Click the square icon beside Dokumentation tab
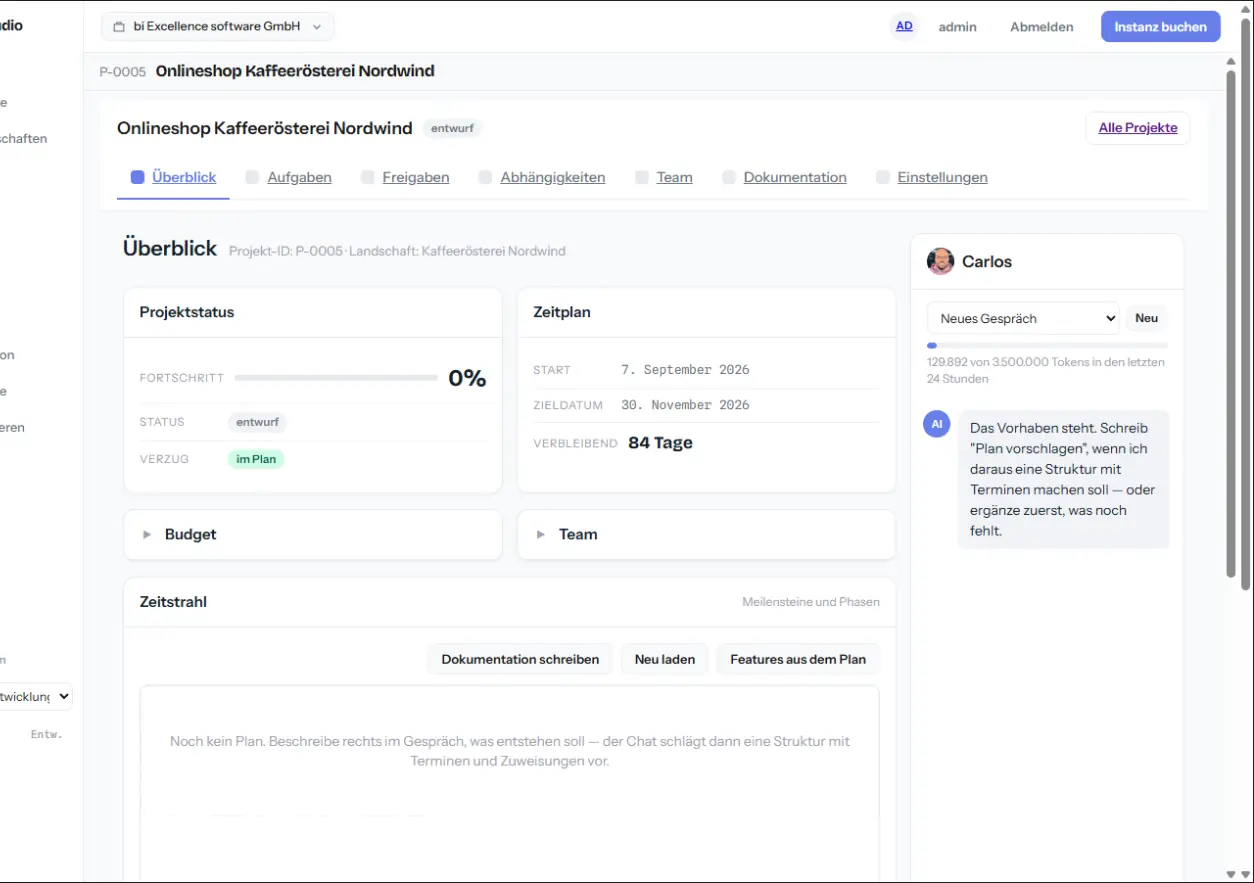This screenshot has width=1254, height=883. (729, 177)
